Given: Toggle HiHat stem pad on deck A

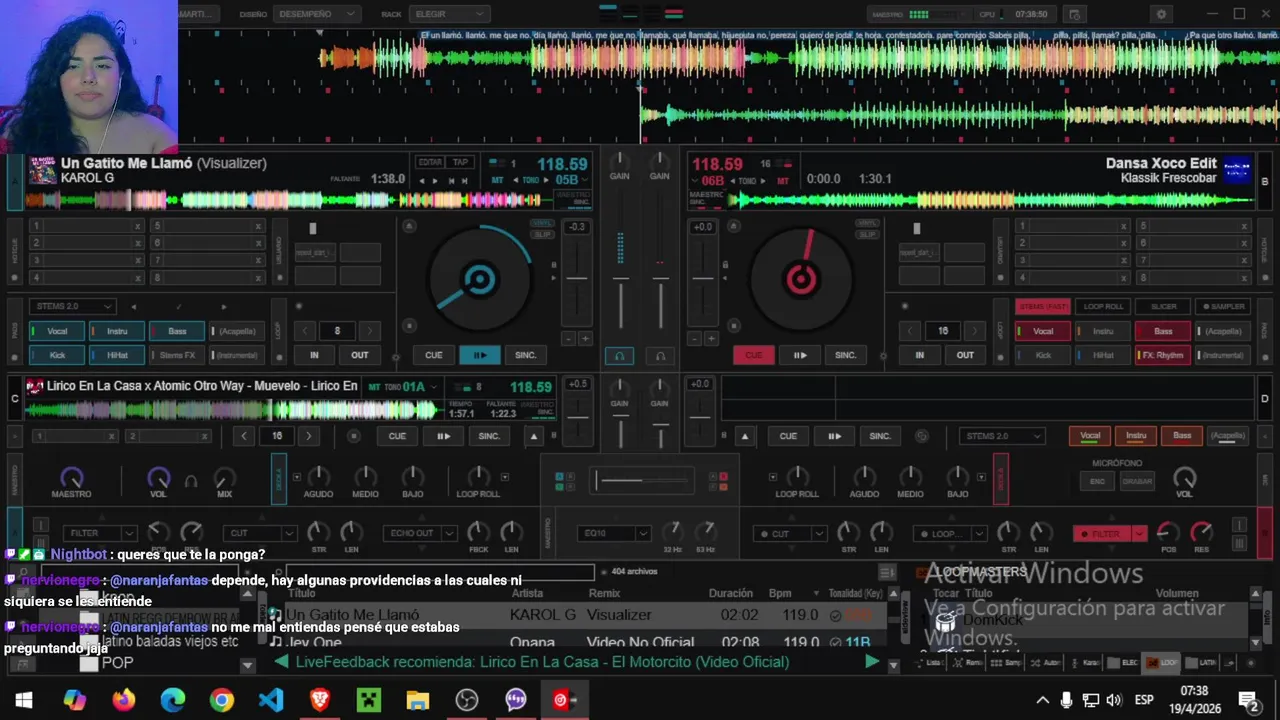Looking at the screenshot, I should (117, 355).
